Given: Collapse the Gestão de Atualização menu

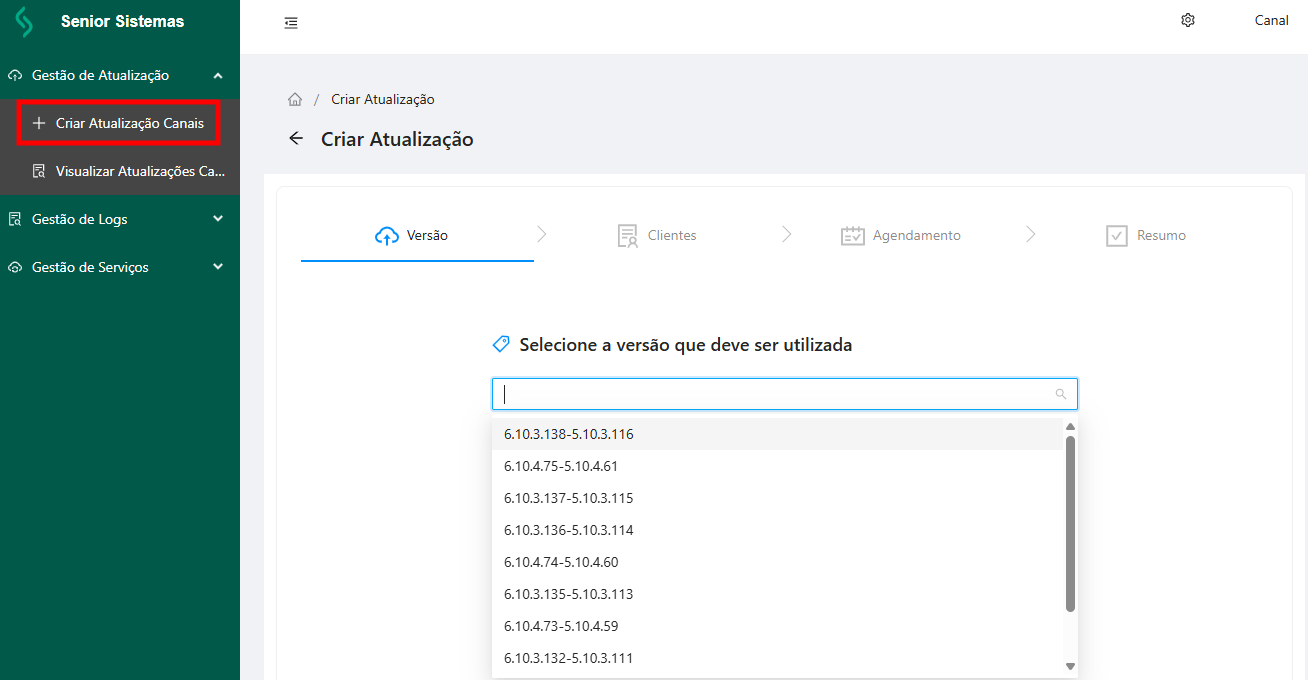Looking at the screenshot, I should pyautogui.click(x=218, y=75).
